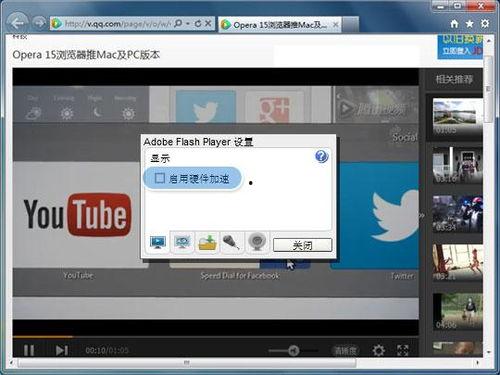The image size is (500, 375).
Task: Open the video player settings gear
Action: pyautogui.click(x=378, y=350)
